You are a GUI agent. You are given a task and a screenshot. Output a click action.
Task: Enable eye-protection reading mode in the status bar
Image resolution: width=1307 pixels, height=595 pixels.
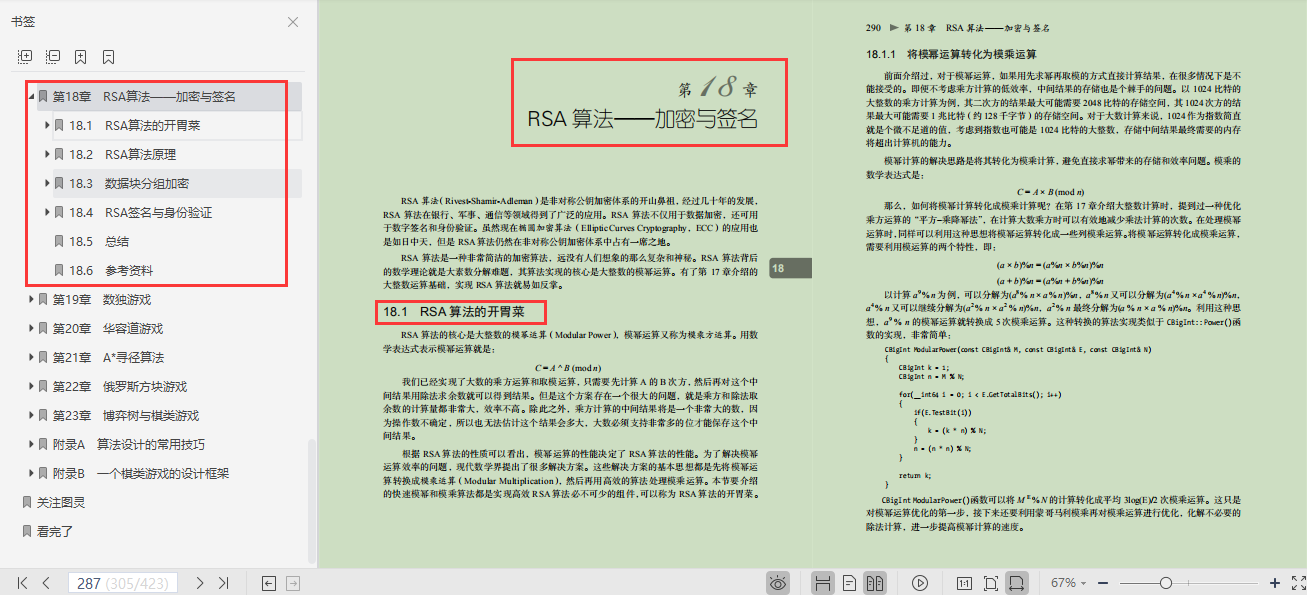(779, 582)
